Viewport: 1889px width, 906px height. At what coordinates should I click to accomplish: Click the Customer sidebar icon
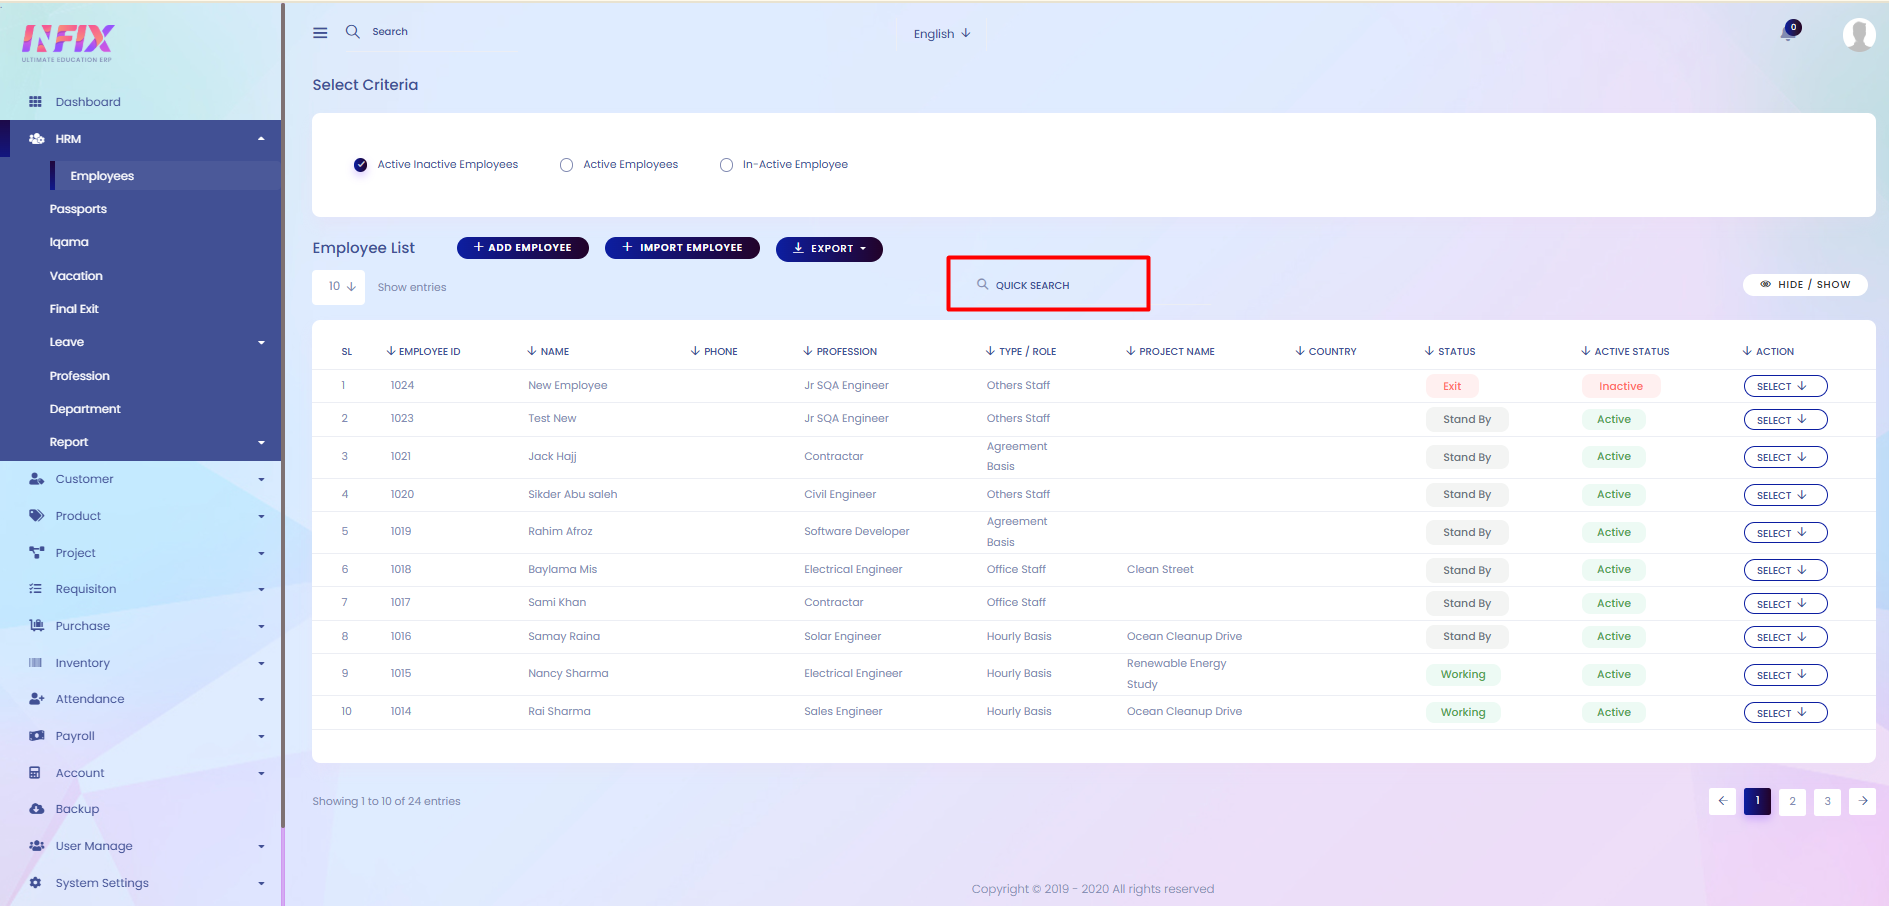tap(36, 479)
